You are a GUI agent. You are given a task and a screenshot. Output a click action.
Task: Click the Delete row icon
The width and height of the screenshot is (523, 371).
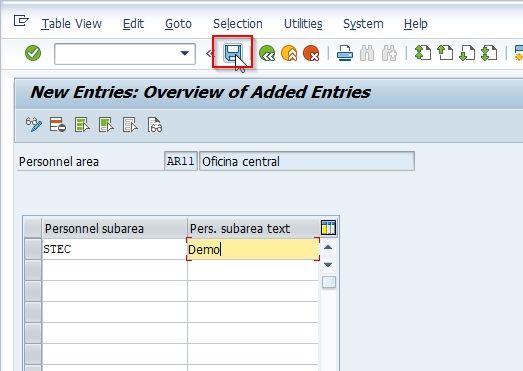click(x=57, y=125)
